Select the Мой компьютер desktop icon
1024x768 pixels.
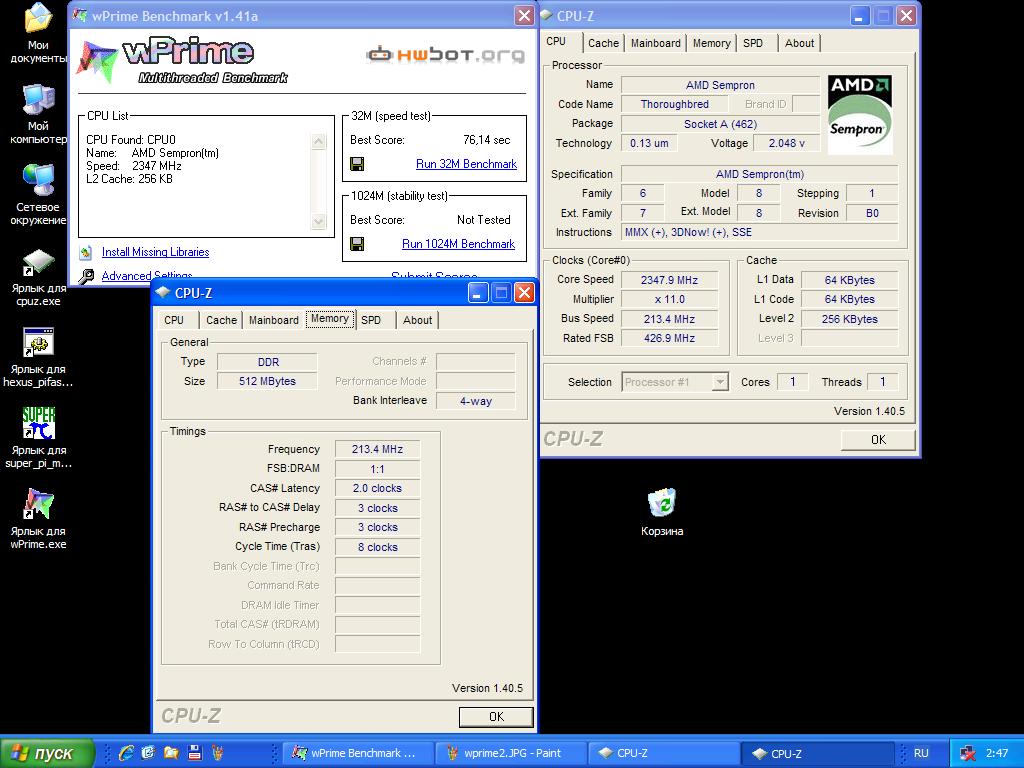pyautogui.click(x=38, y=100)
